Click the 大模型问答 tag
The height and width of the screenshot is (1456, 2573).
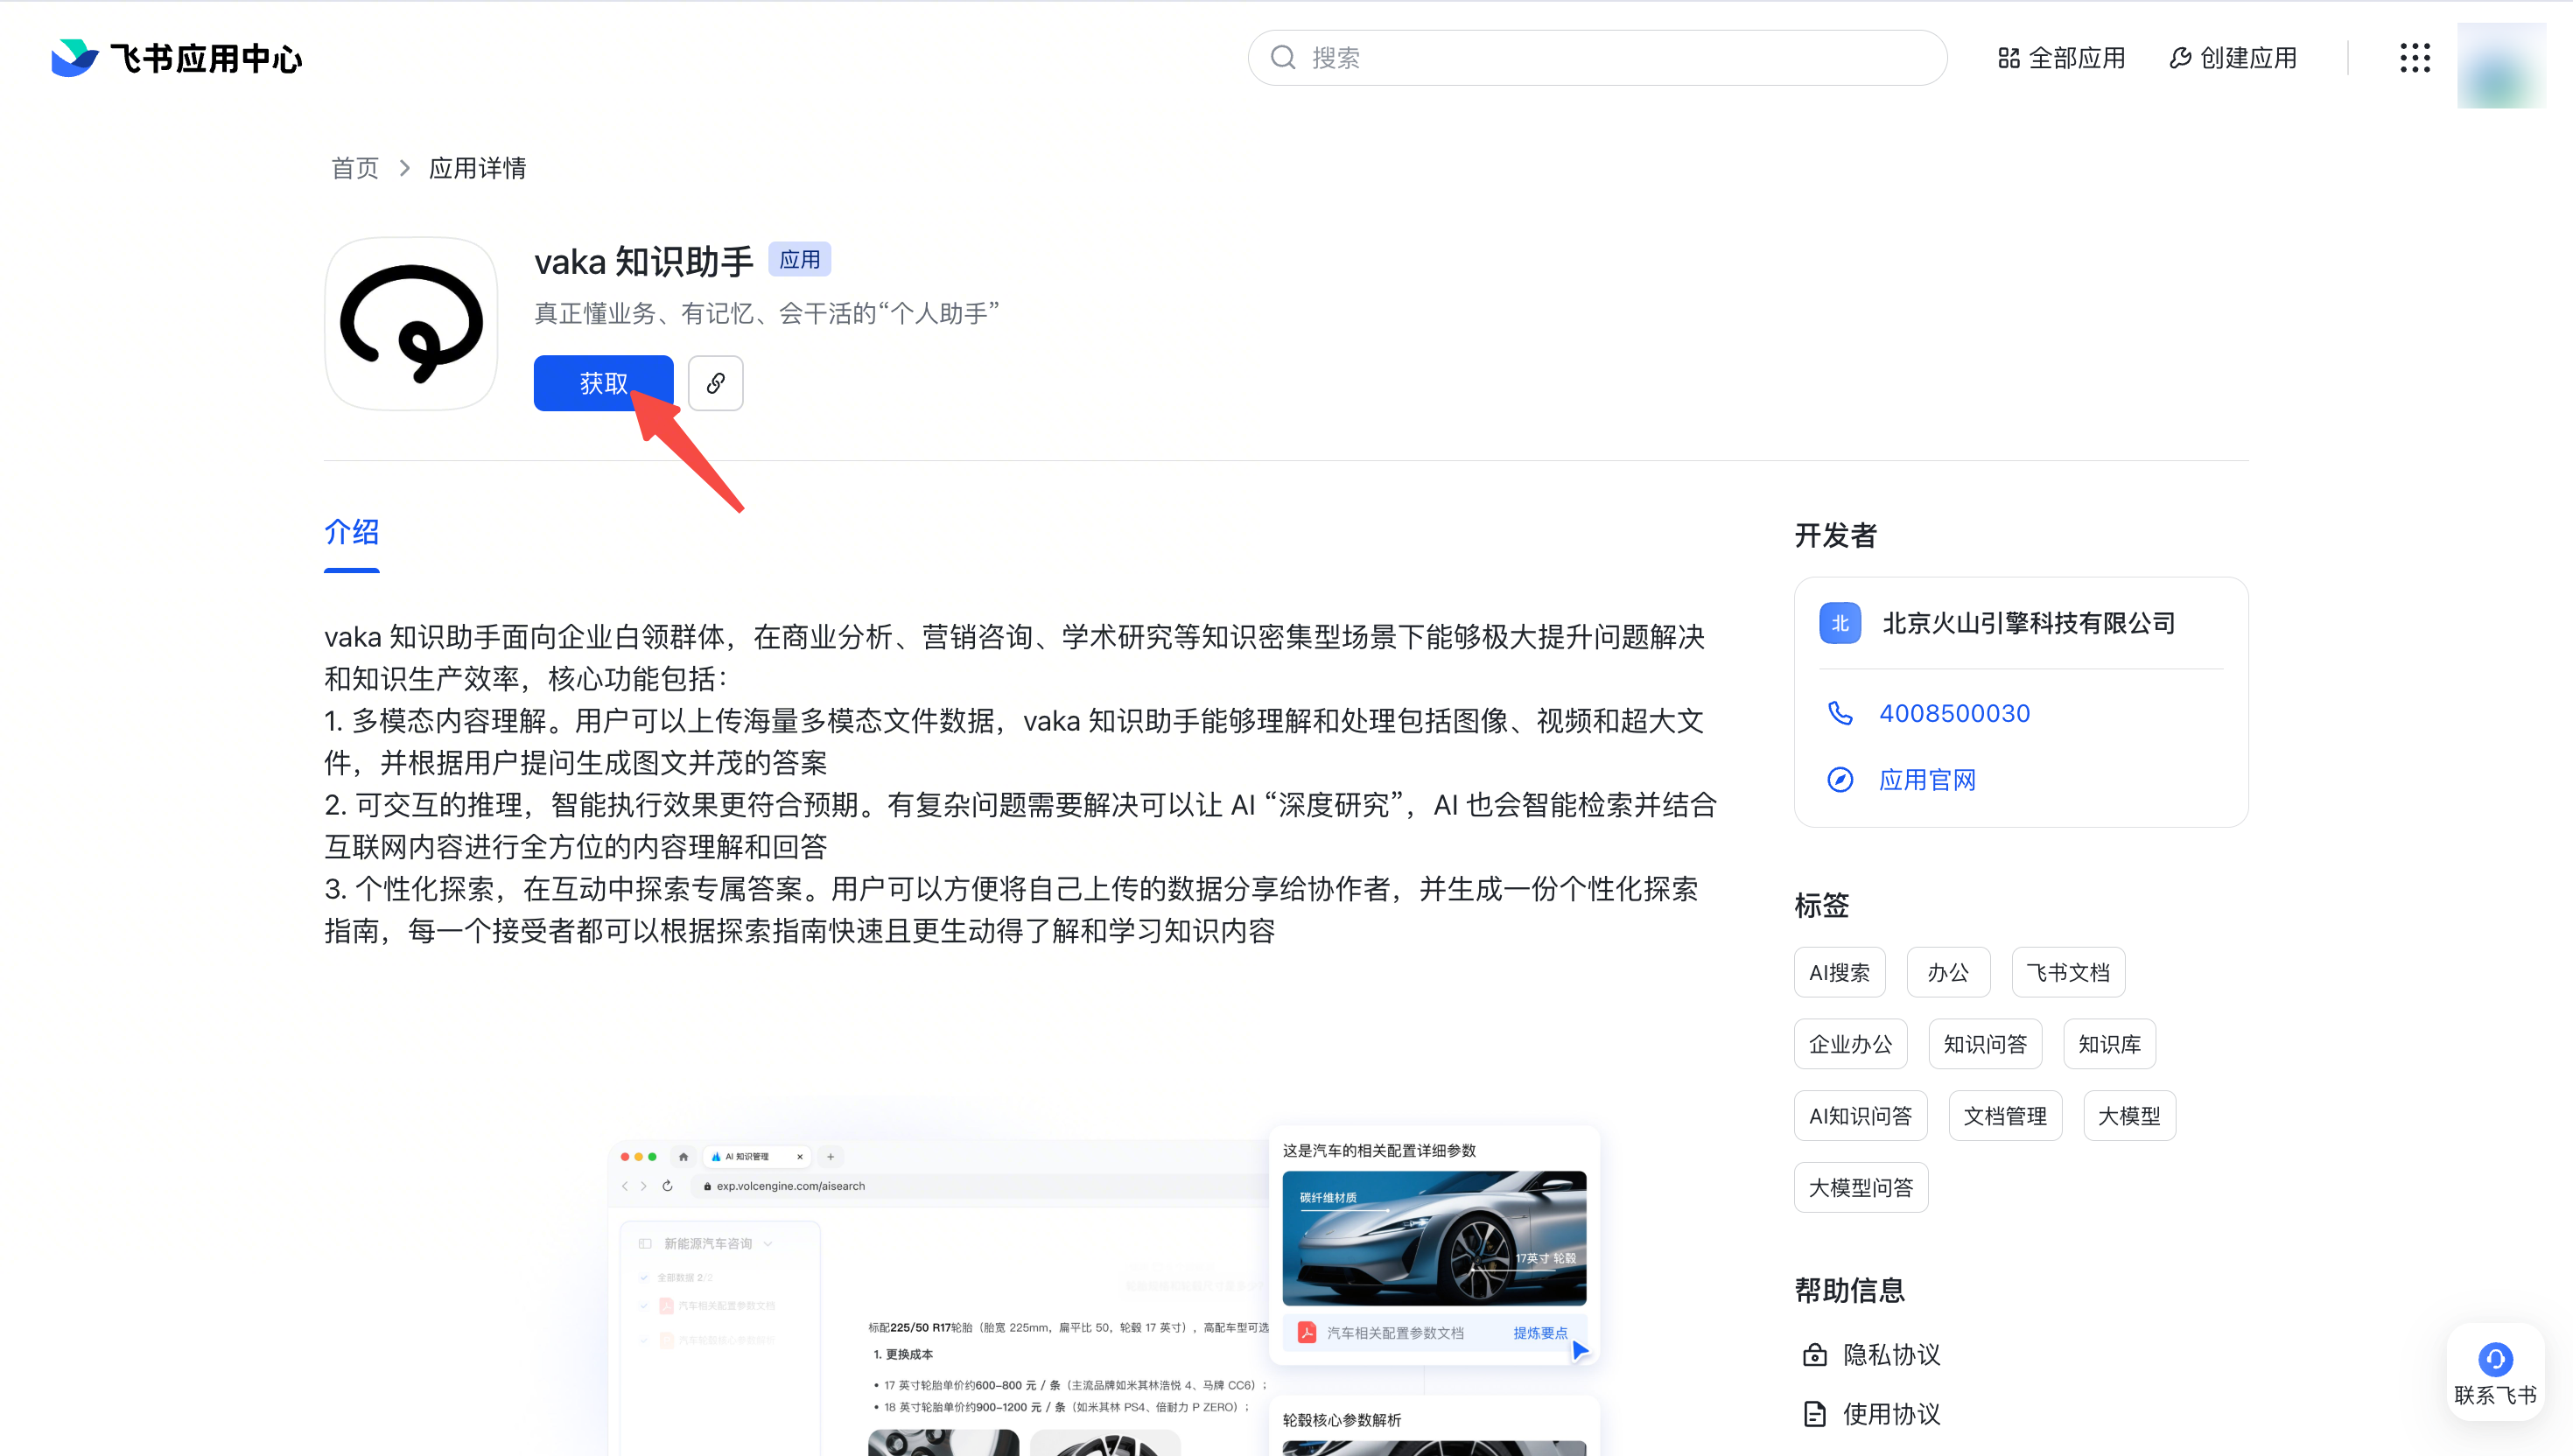1861,1188
